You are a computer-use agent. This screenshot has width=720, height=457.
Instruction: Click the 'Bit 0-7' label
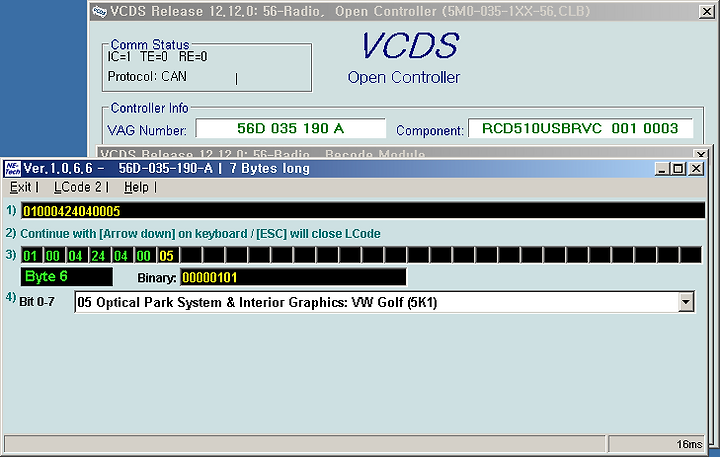pos(37,302)
